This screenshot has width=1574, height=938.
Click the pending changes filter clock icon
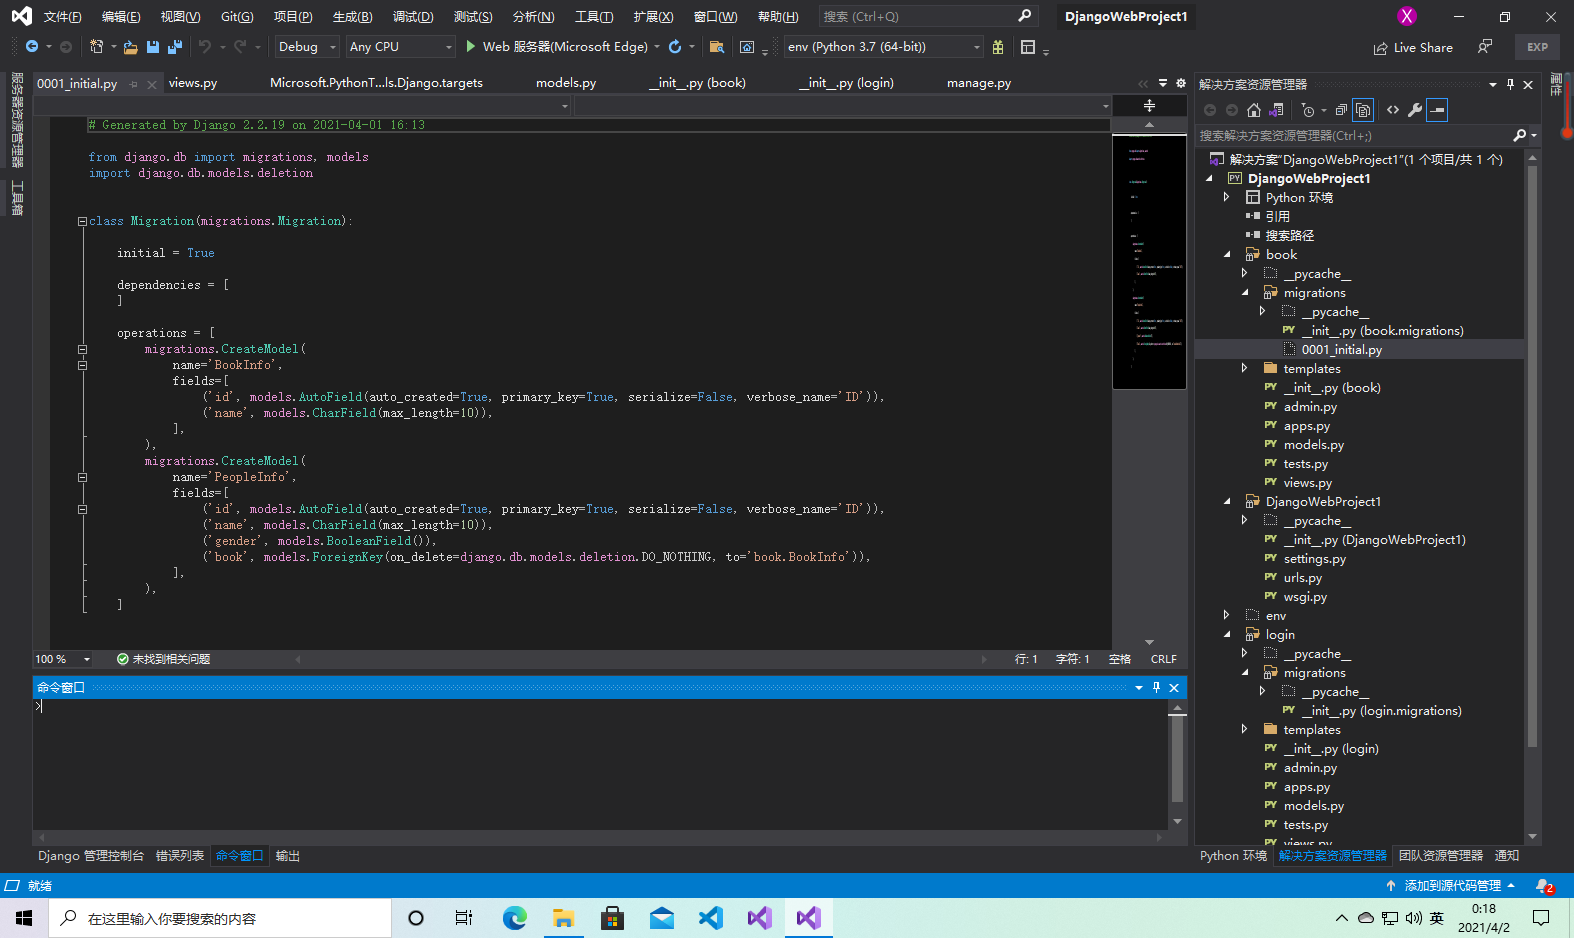(x=1308, y=110)
